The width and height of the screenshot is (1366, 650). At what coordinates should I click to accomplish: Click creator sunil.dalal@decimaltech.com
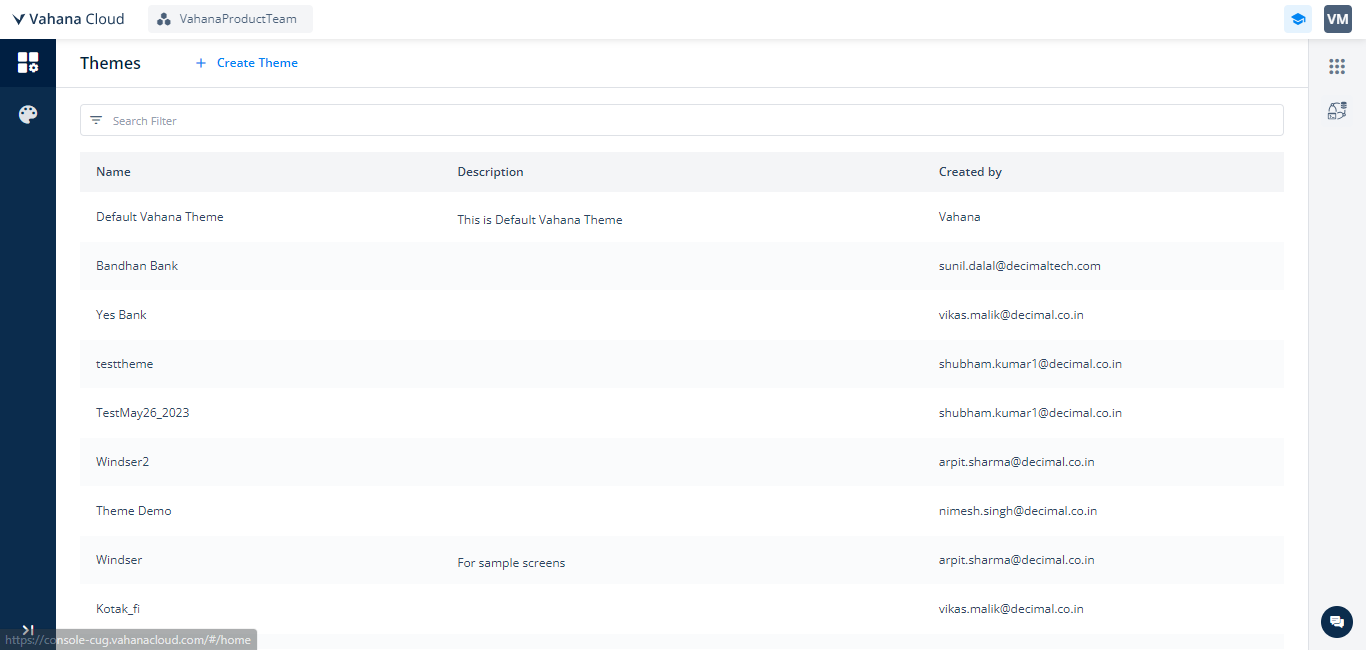pos(1019,266)
